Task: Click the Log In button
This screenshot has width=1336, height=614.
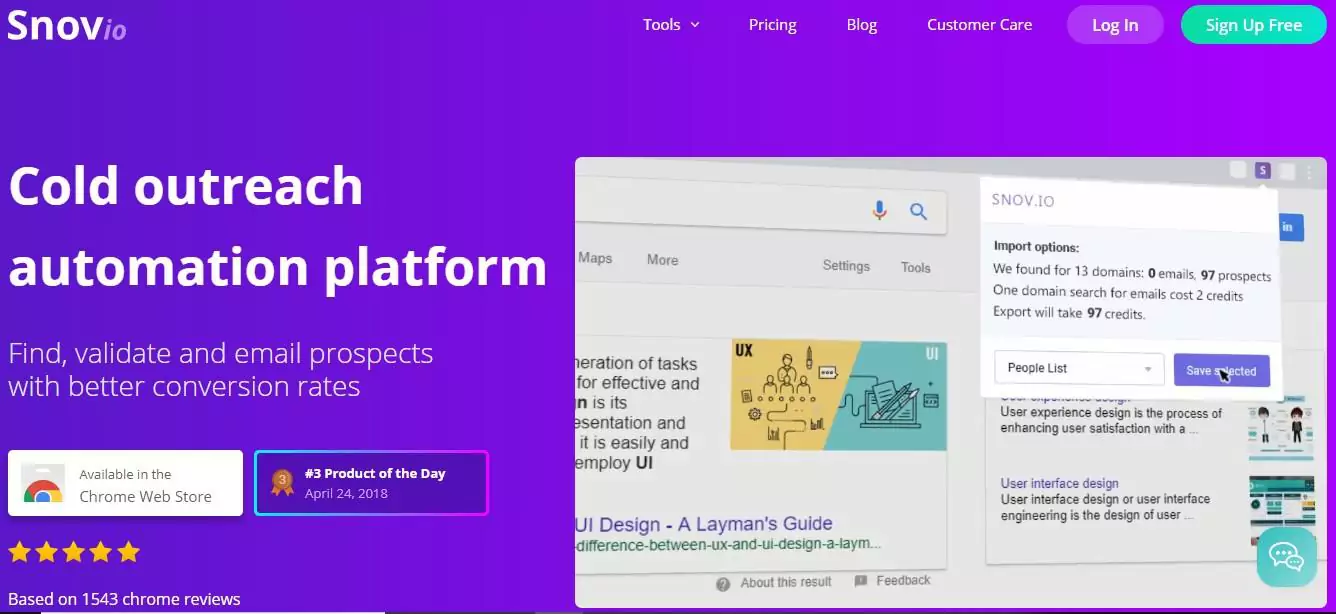Action: pos(1115,25)
